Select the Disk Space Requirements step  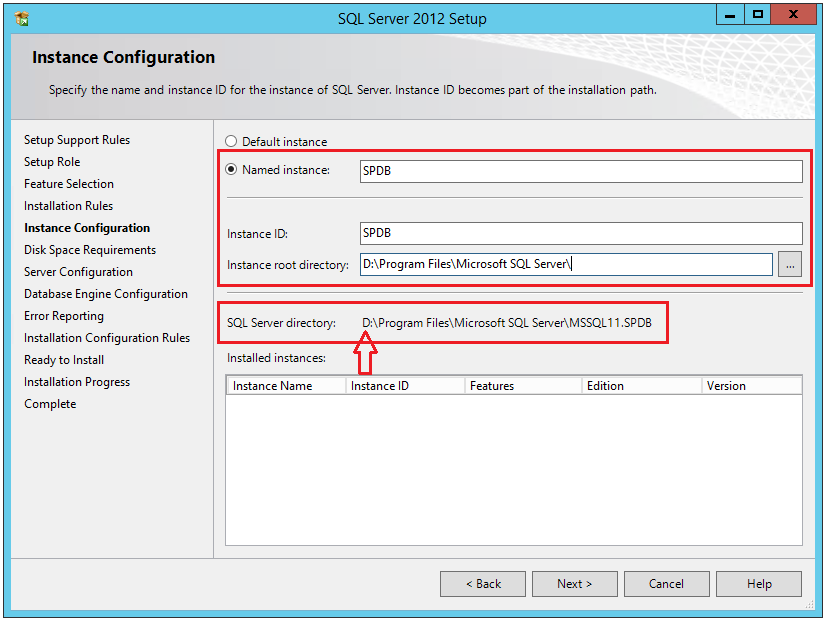coord(90,250)
